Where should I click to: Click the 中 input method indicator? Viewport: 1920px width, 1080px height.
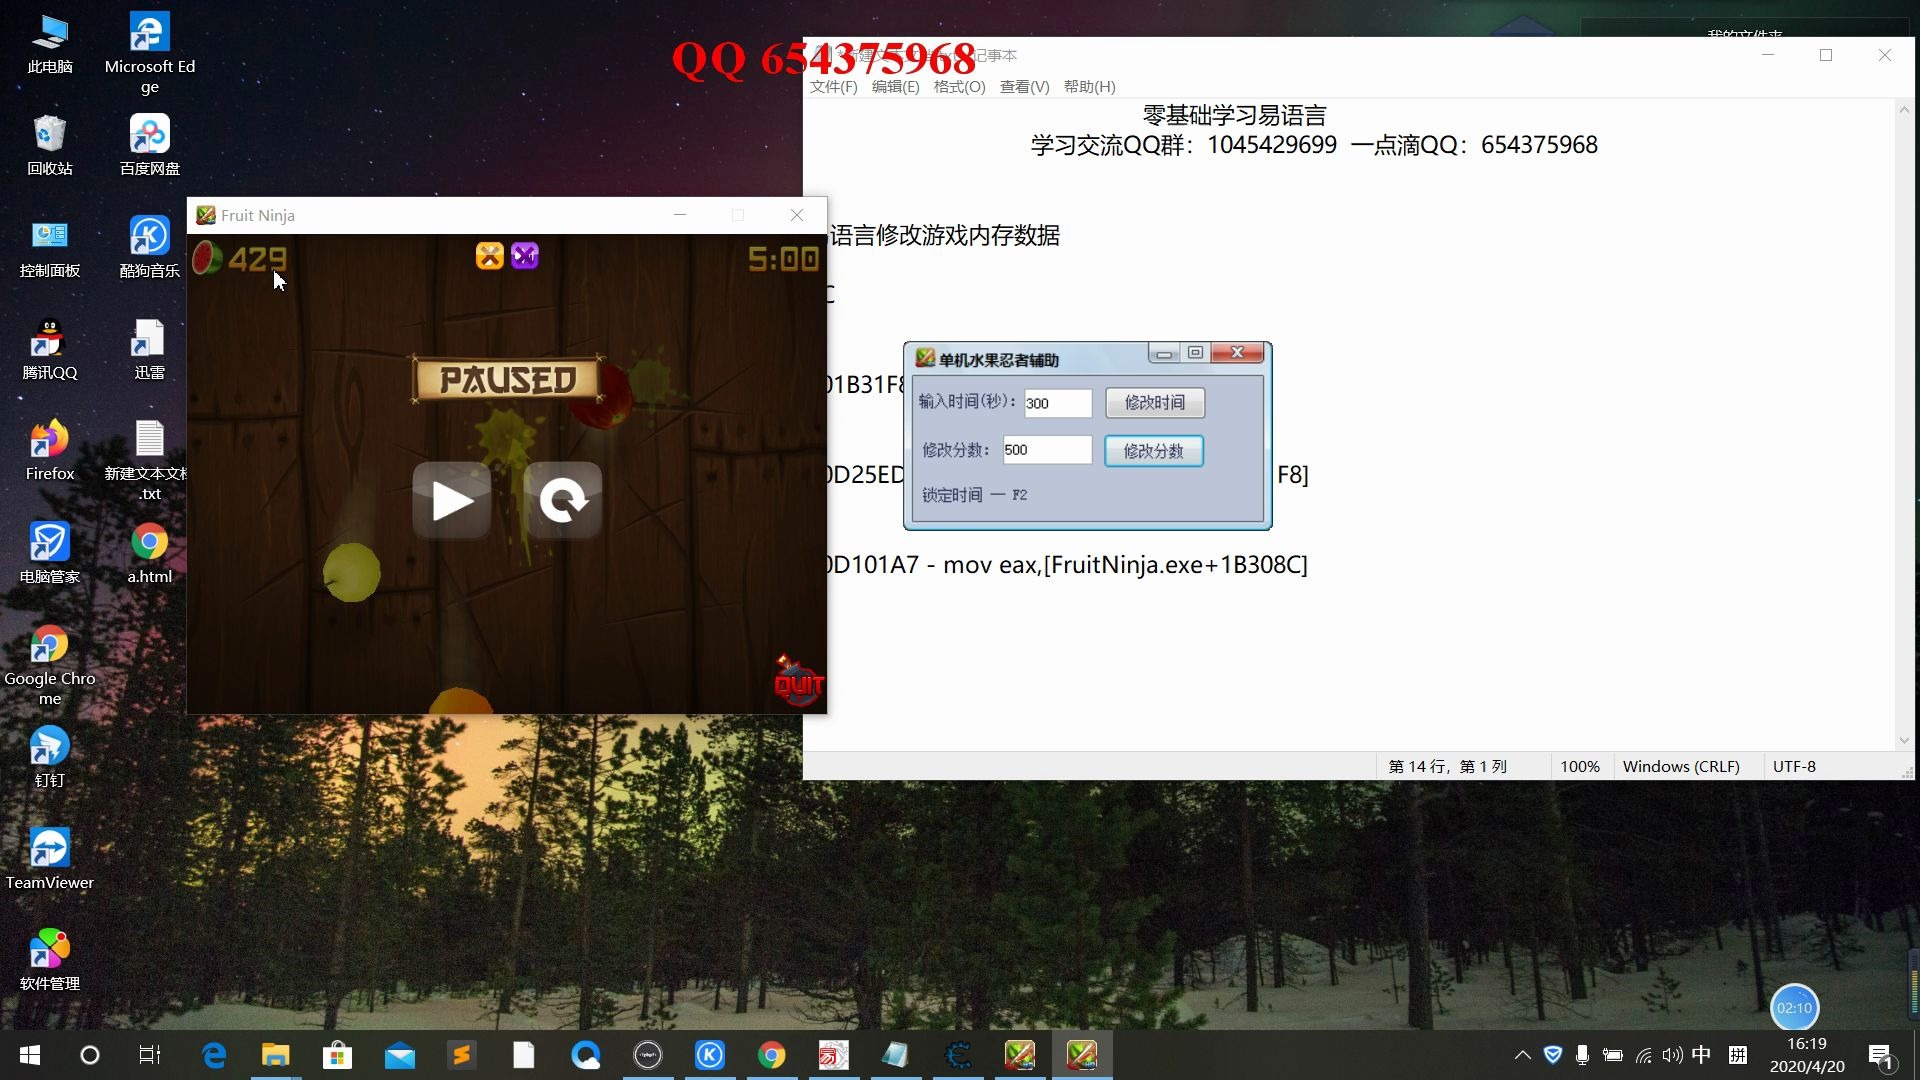(1702, 1055)
